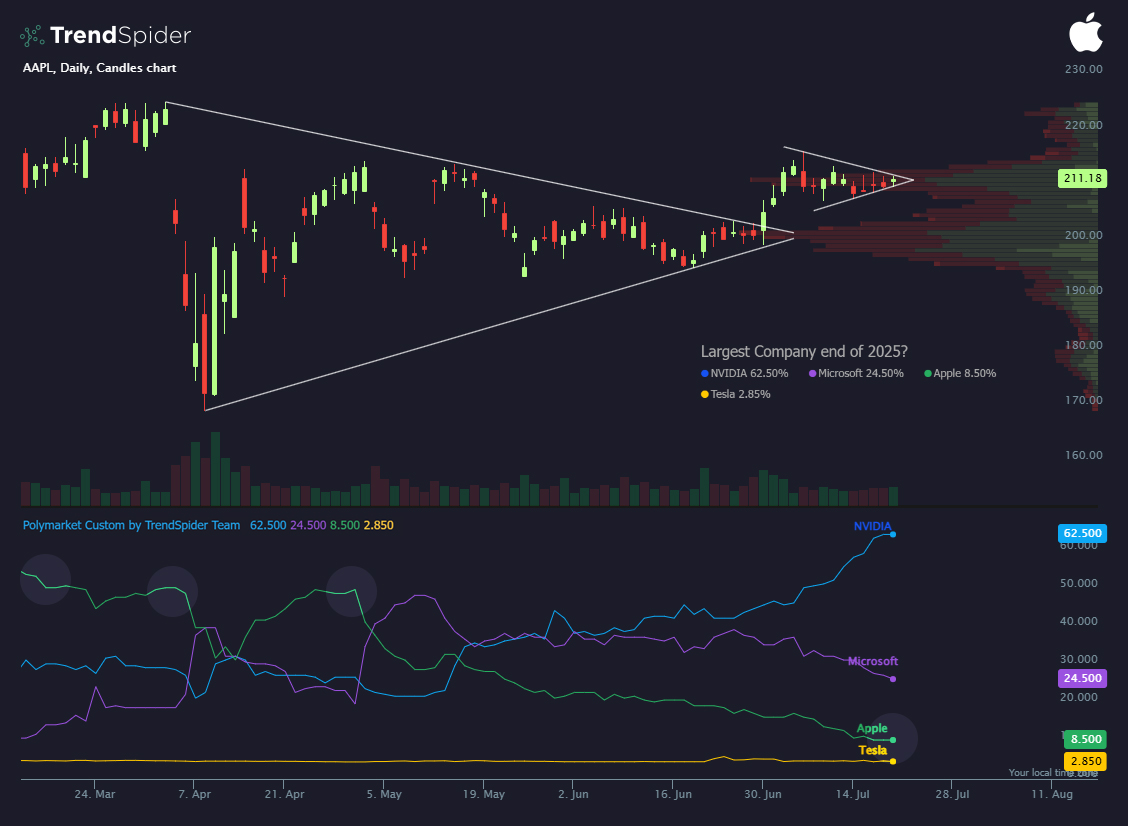Click the blue 62.500 indicator header value
The height and width of the screenshot is (826, 1128).
(x=268, y=525)
